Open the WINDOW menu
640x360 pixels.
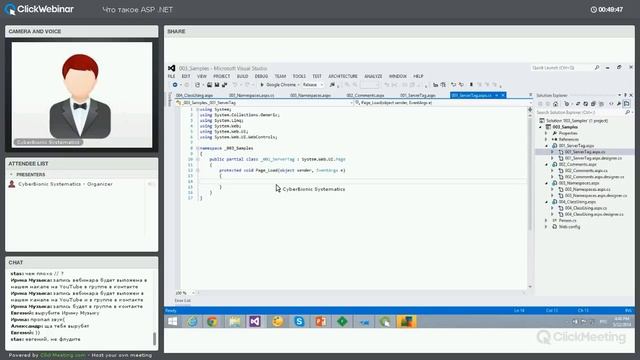(x=398, y=76)
